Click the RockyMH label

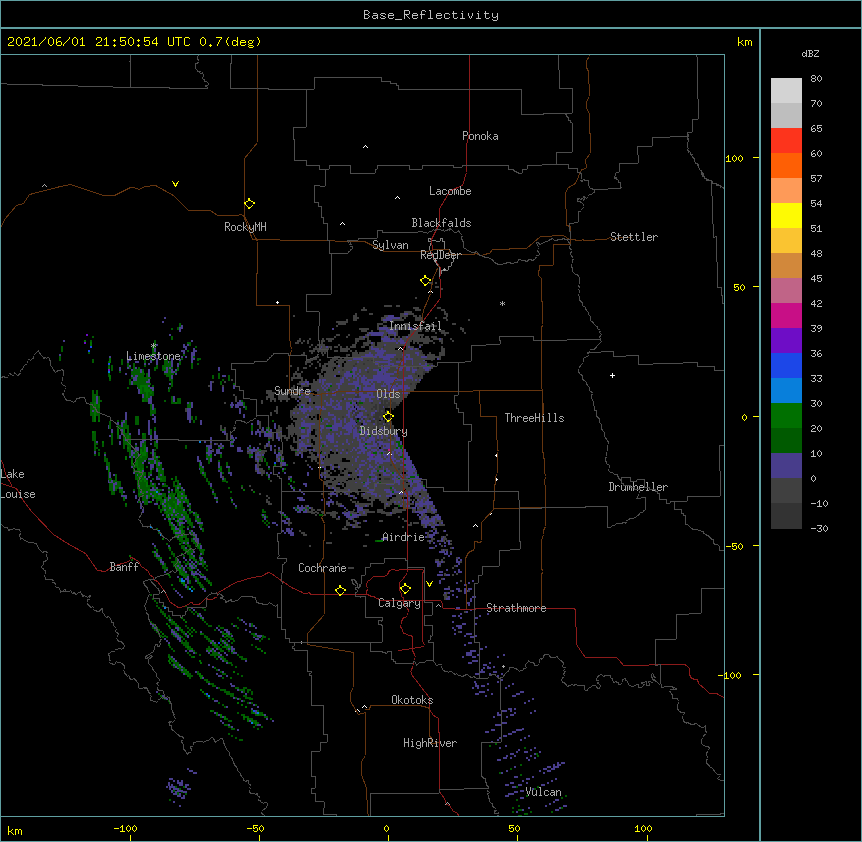[245, 227]
